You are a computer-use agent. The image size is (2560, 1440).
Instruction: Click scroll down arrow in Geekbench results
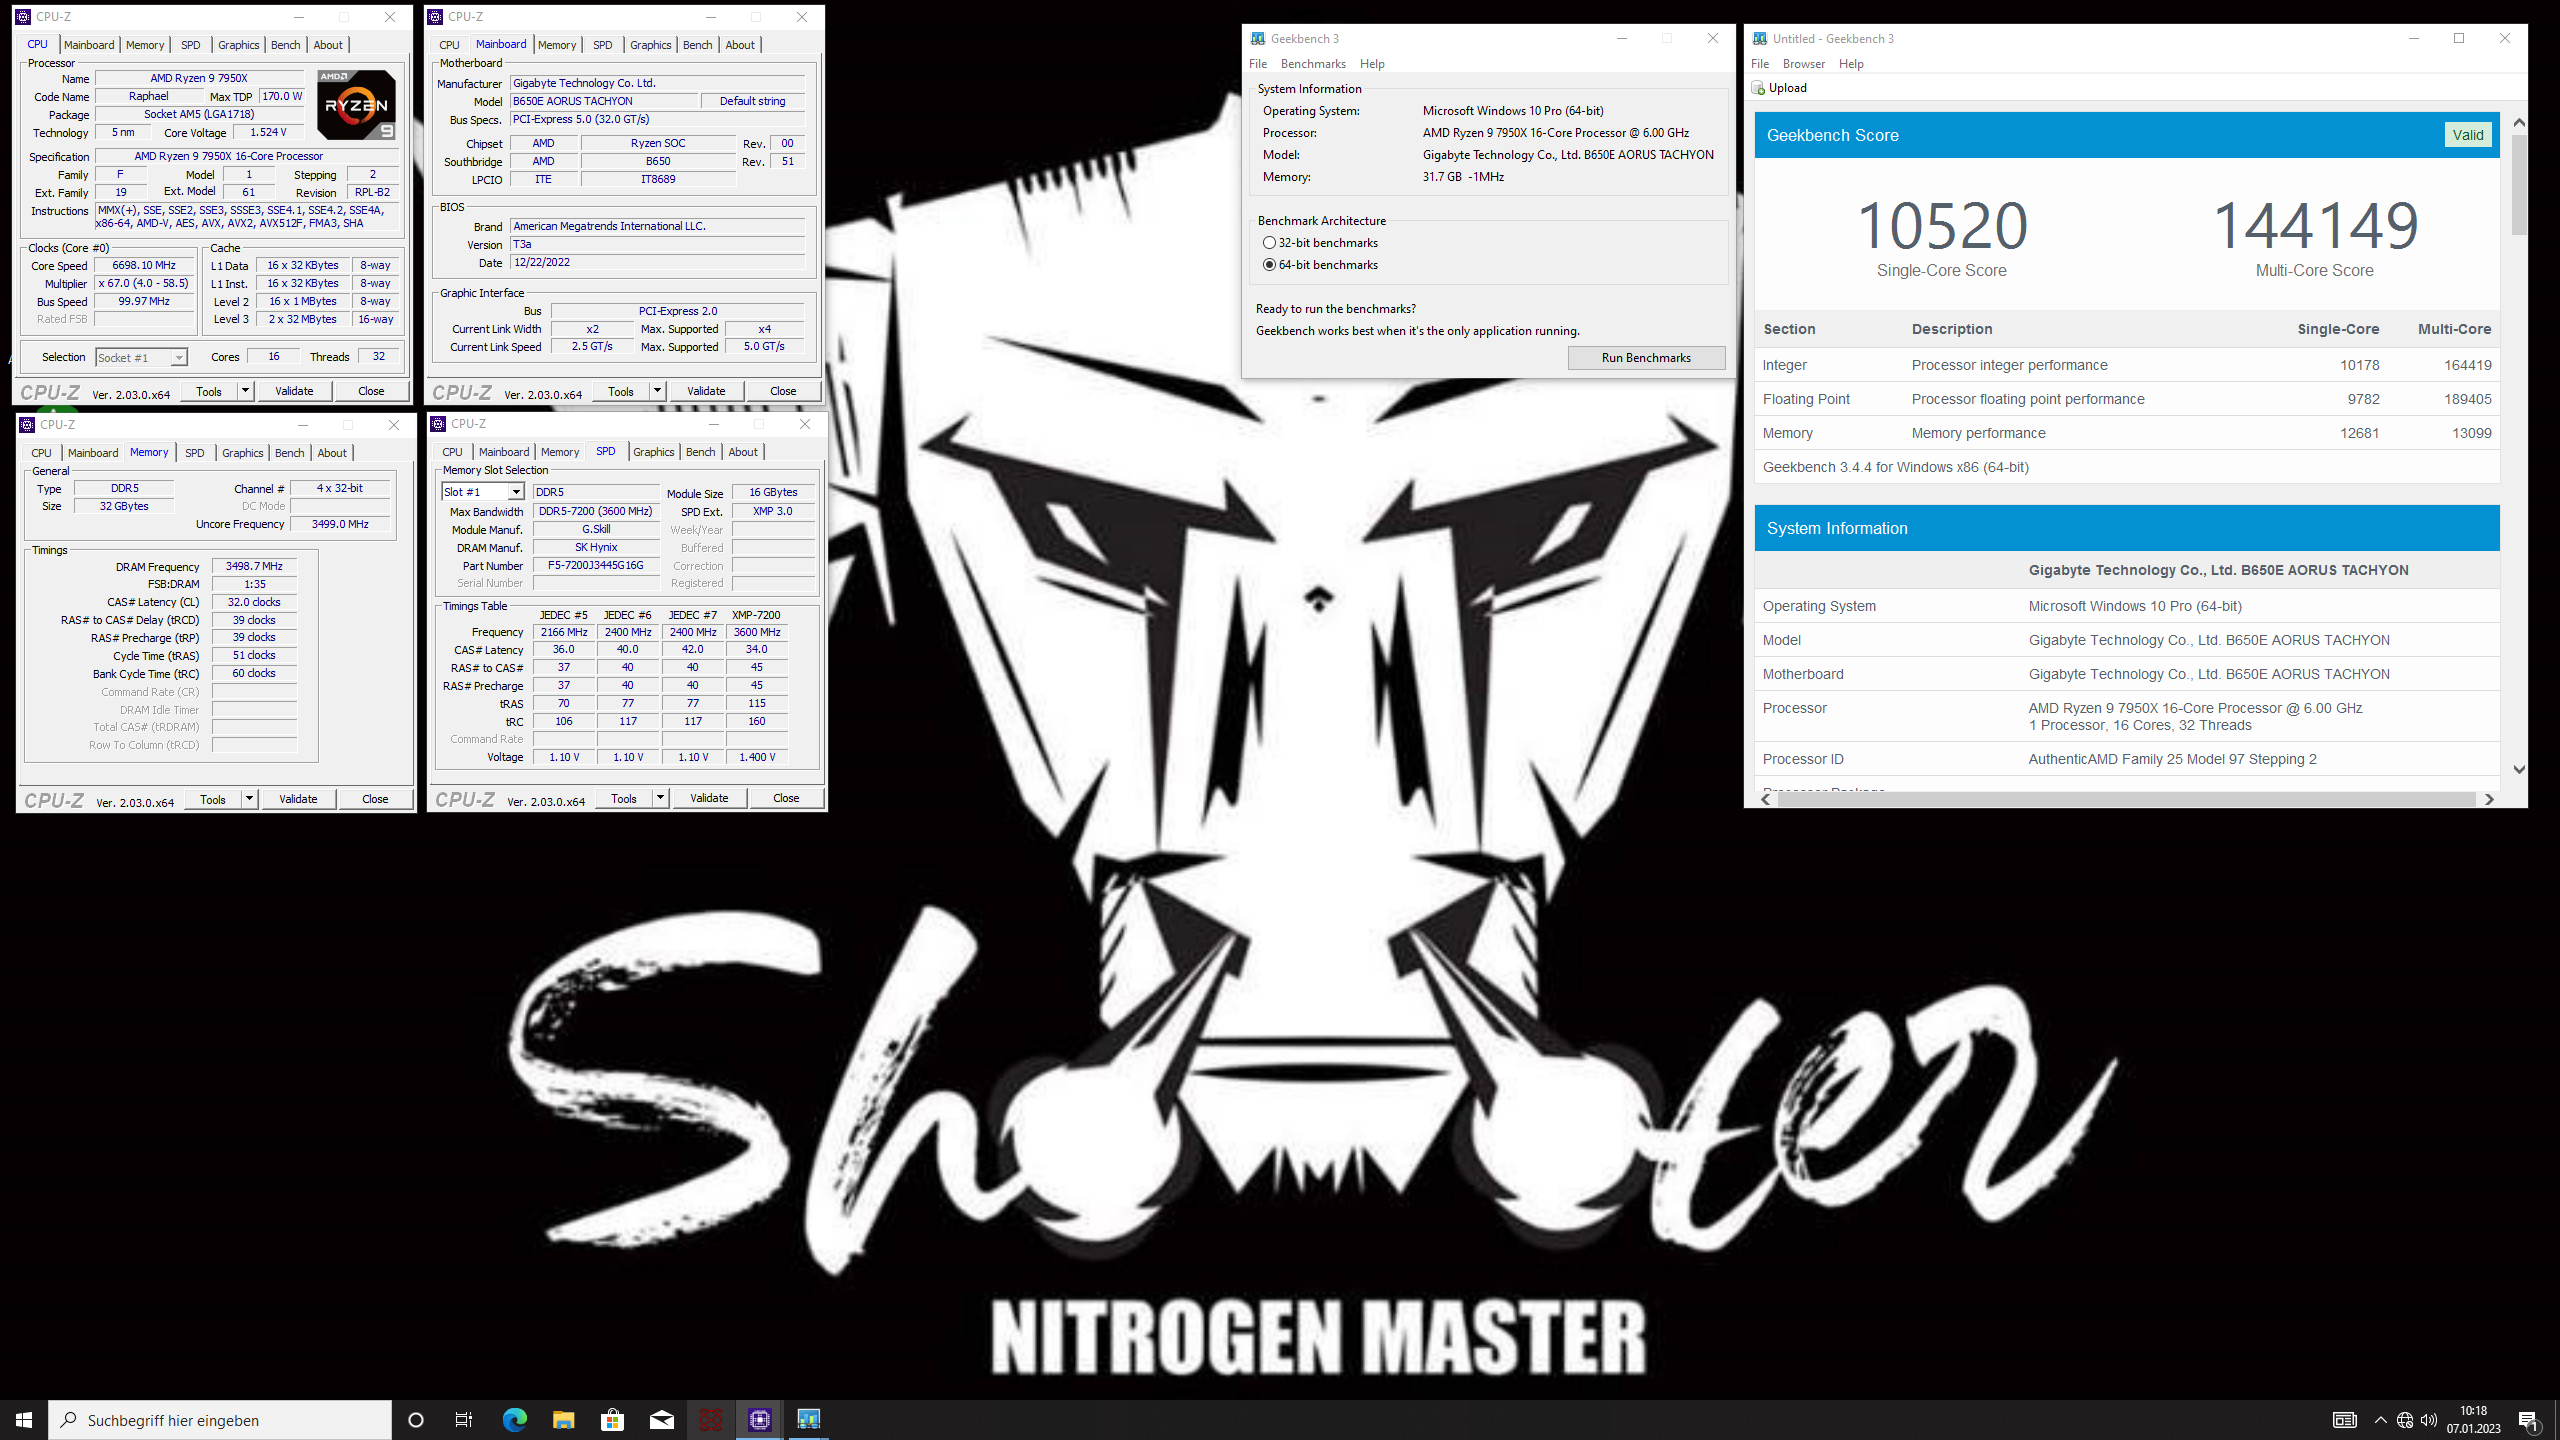(2519, 769)
